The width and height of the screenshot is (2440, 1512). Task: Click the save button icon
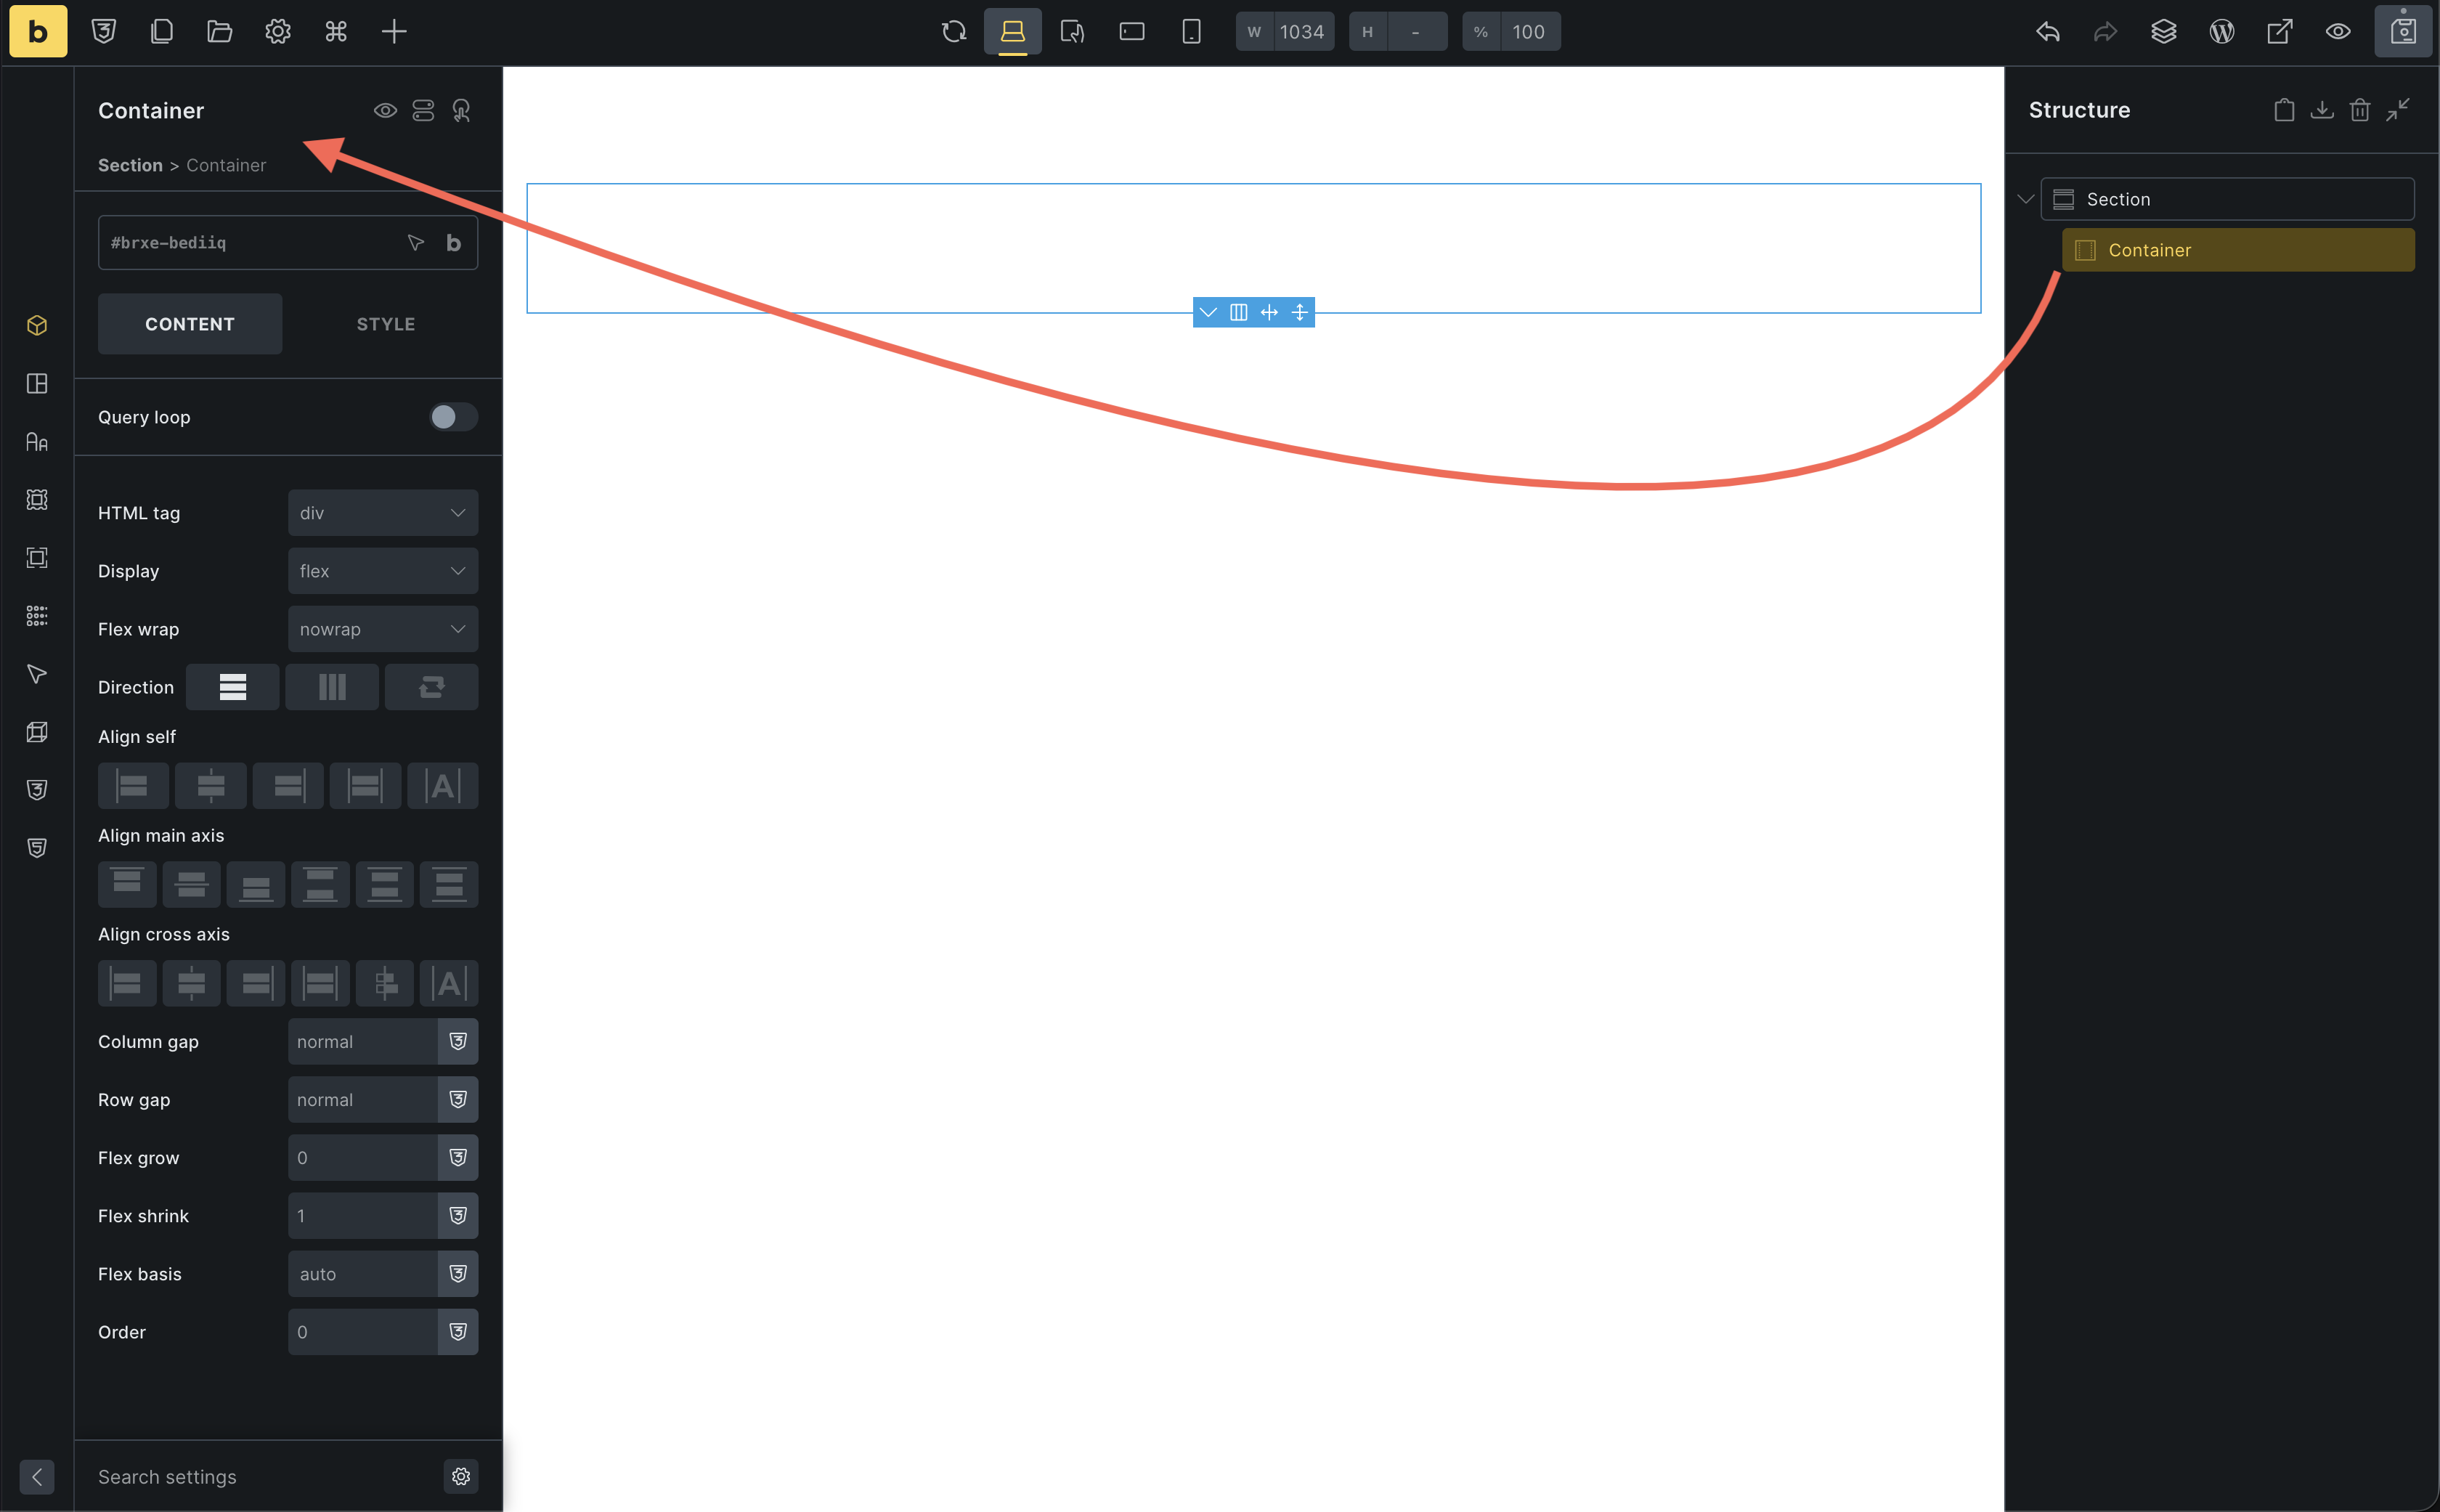(x=2403, y=31)
